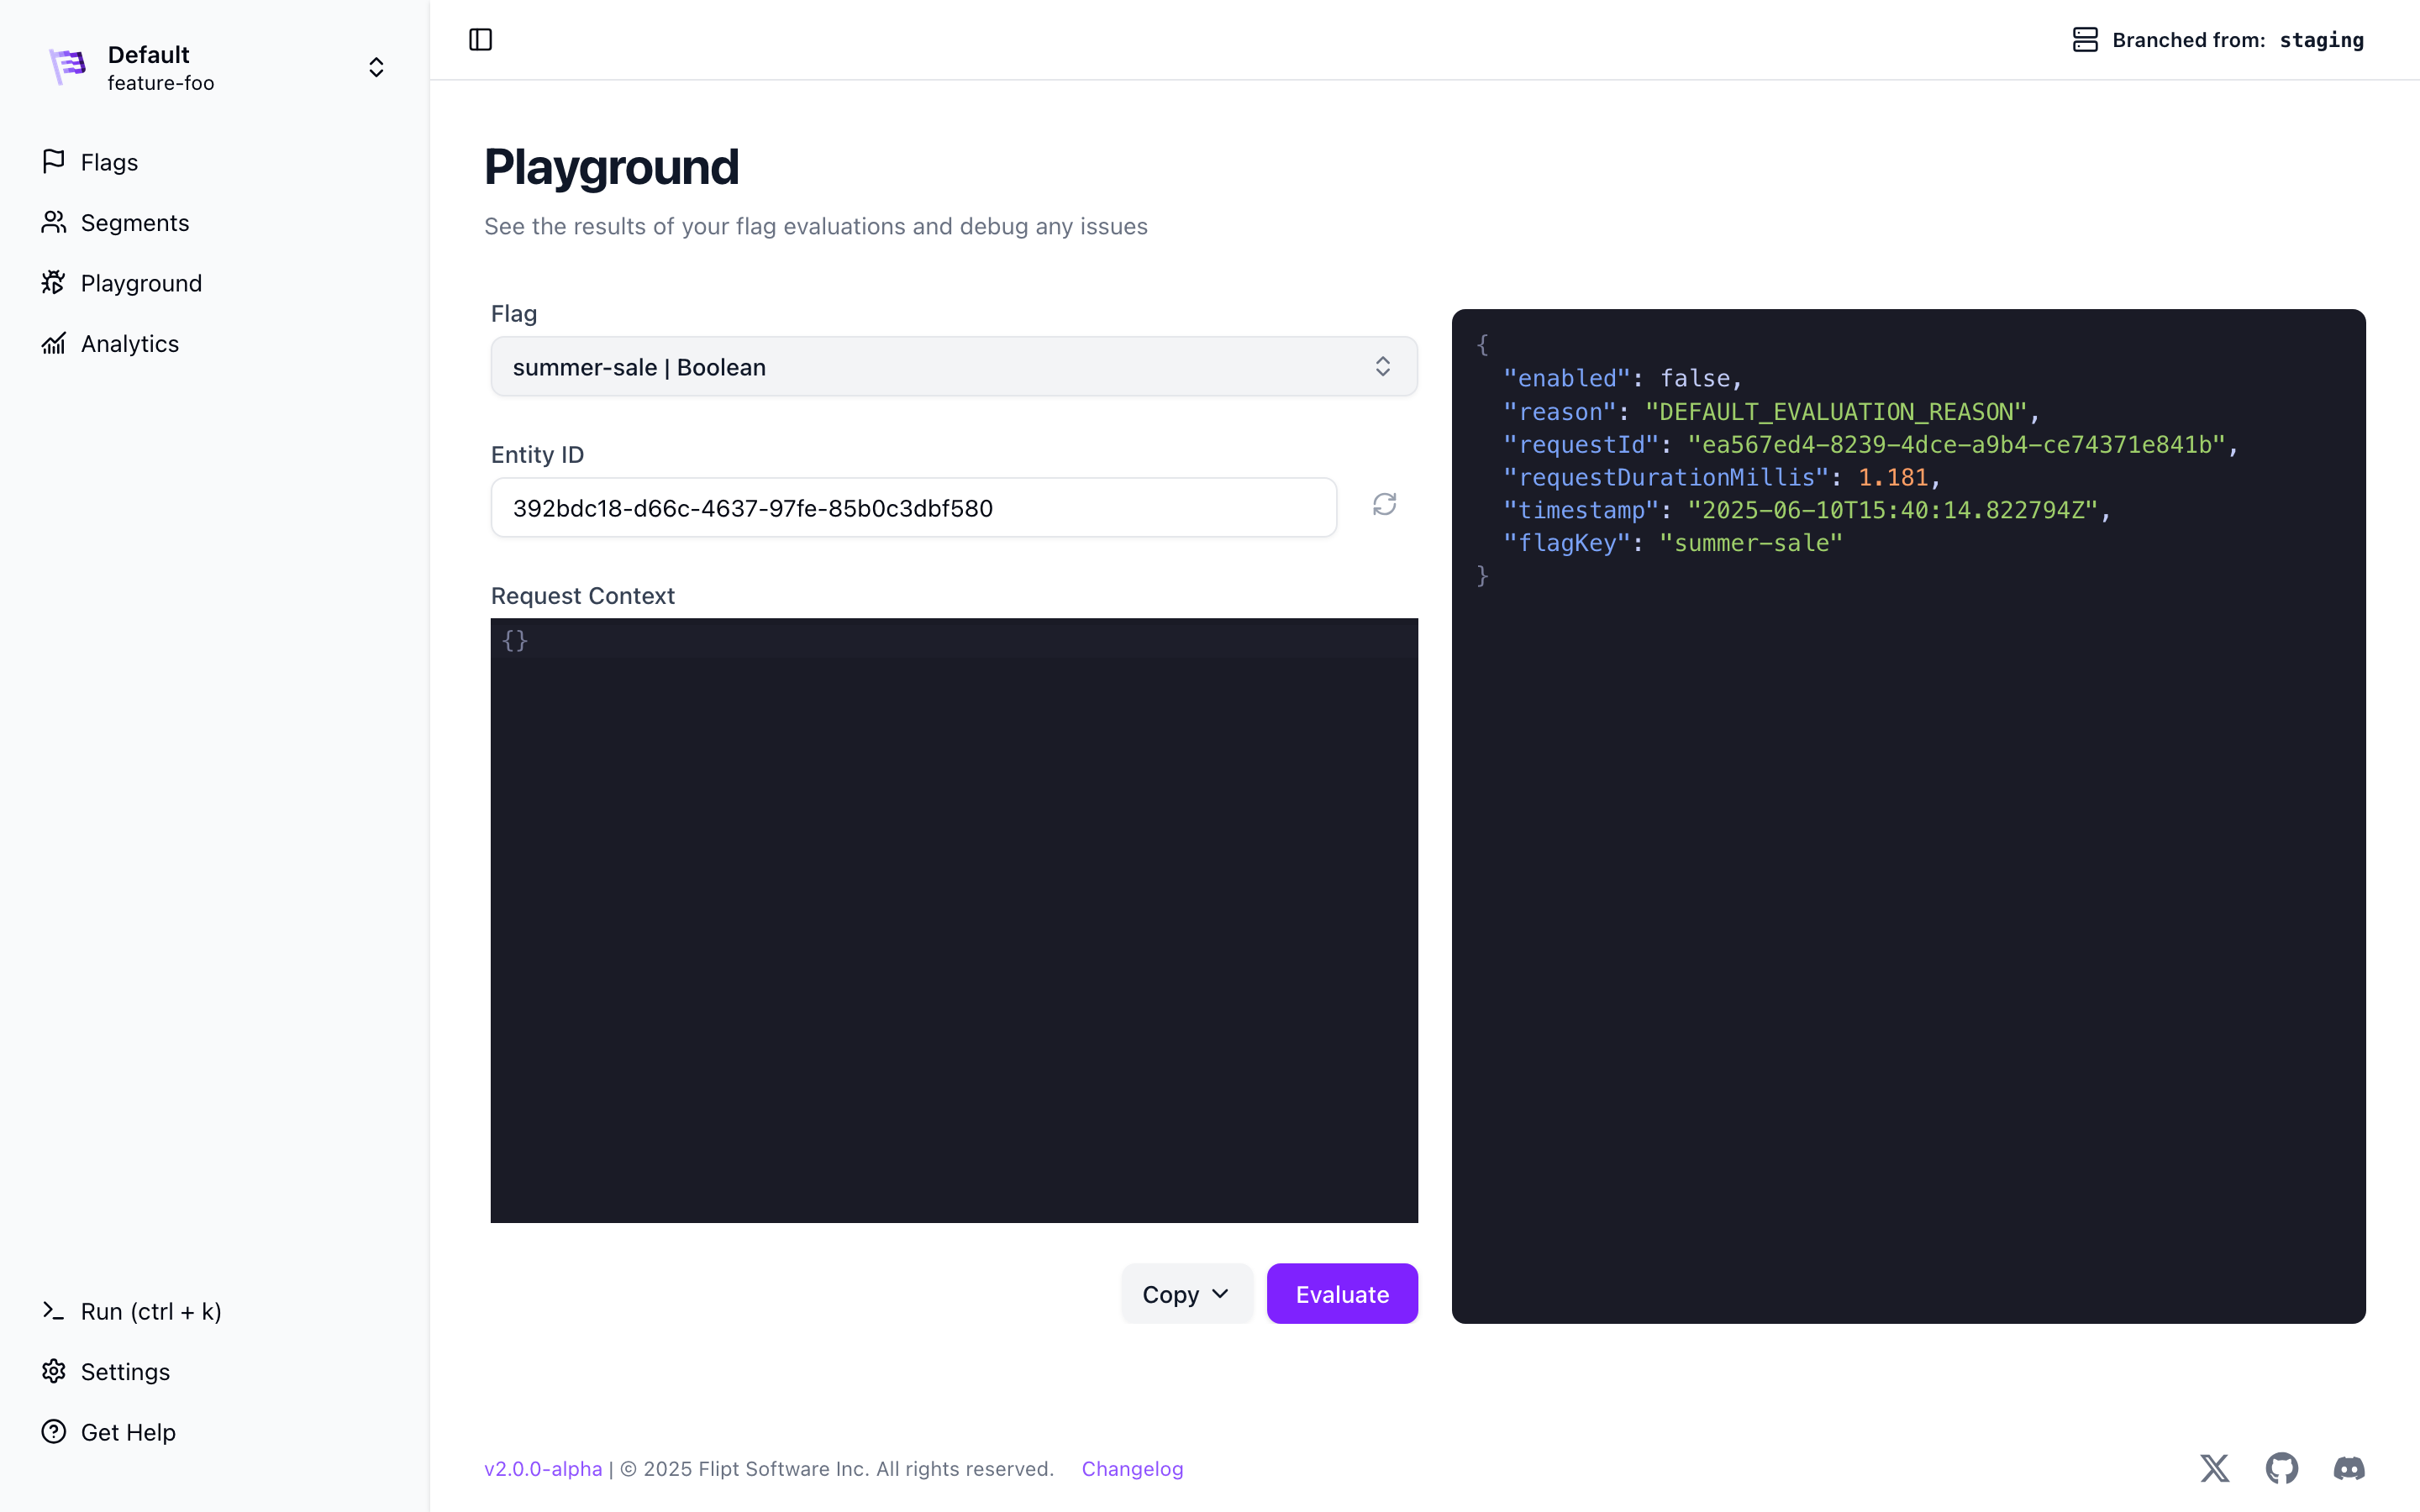This screenshot has width=2420, height=1512.
Task: Open the Discord icon in footer
Action: (2348, 1468)
